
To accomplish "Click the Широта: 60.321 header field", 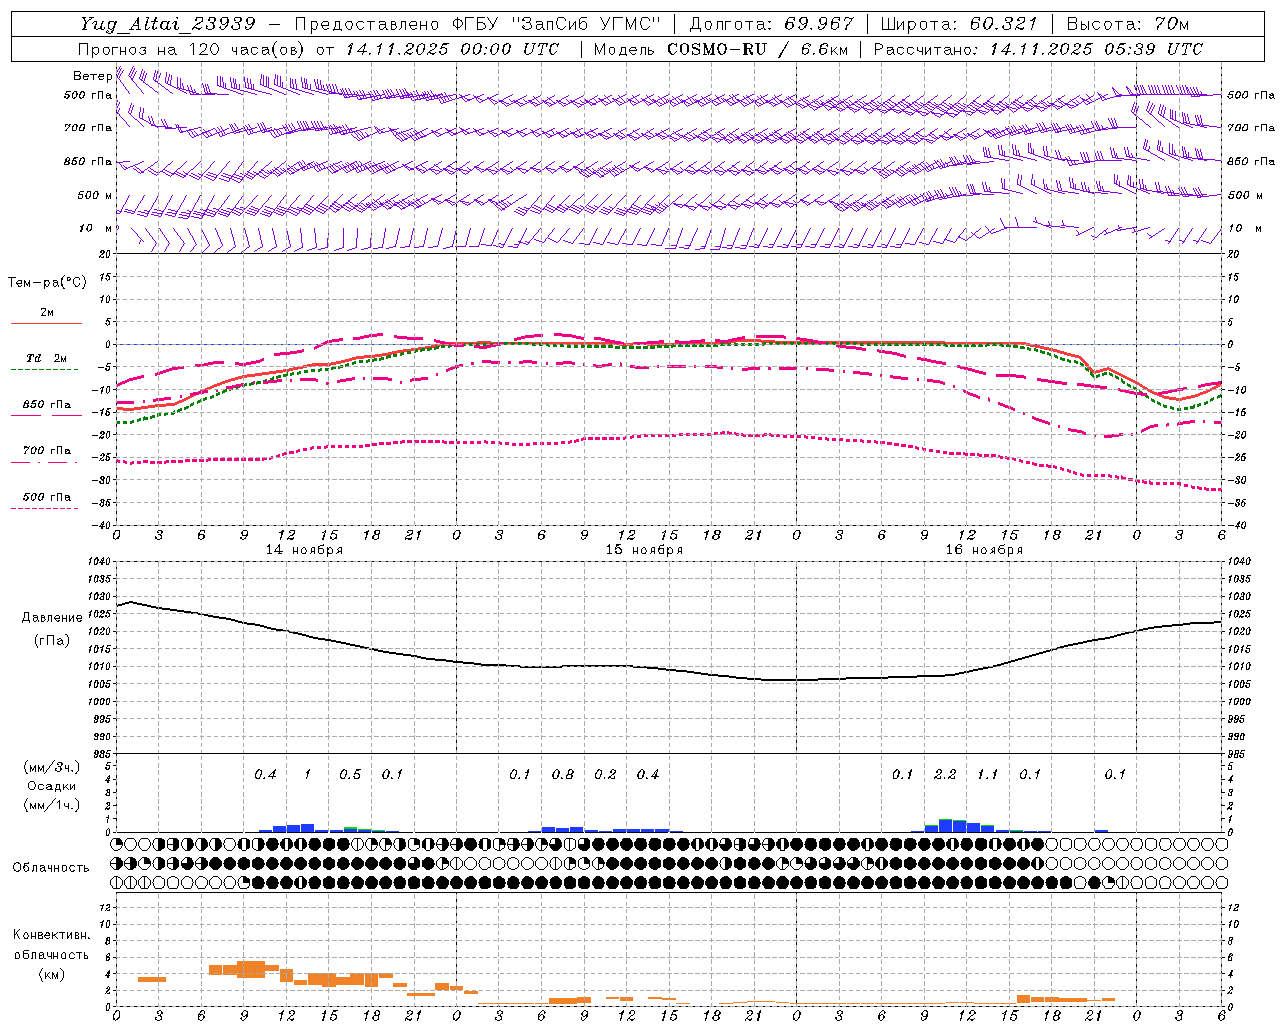I will coord(959,24).
